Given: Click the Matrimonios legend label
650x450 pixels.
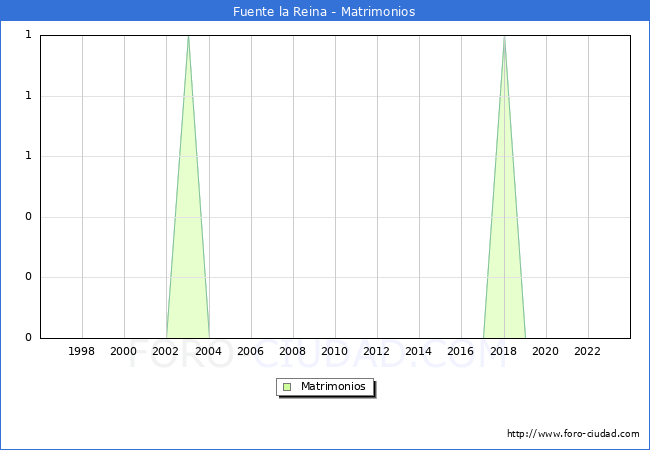Looking at the screenshot, I should (334, 387).
